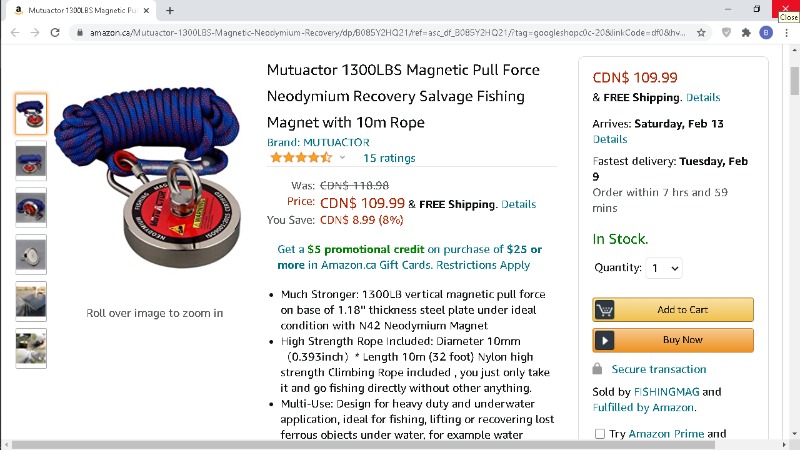Reload the page with the refresh icon
800x450 pixels.
pyautogui.click(x=55, y=33)
